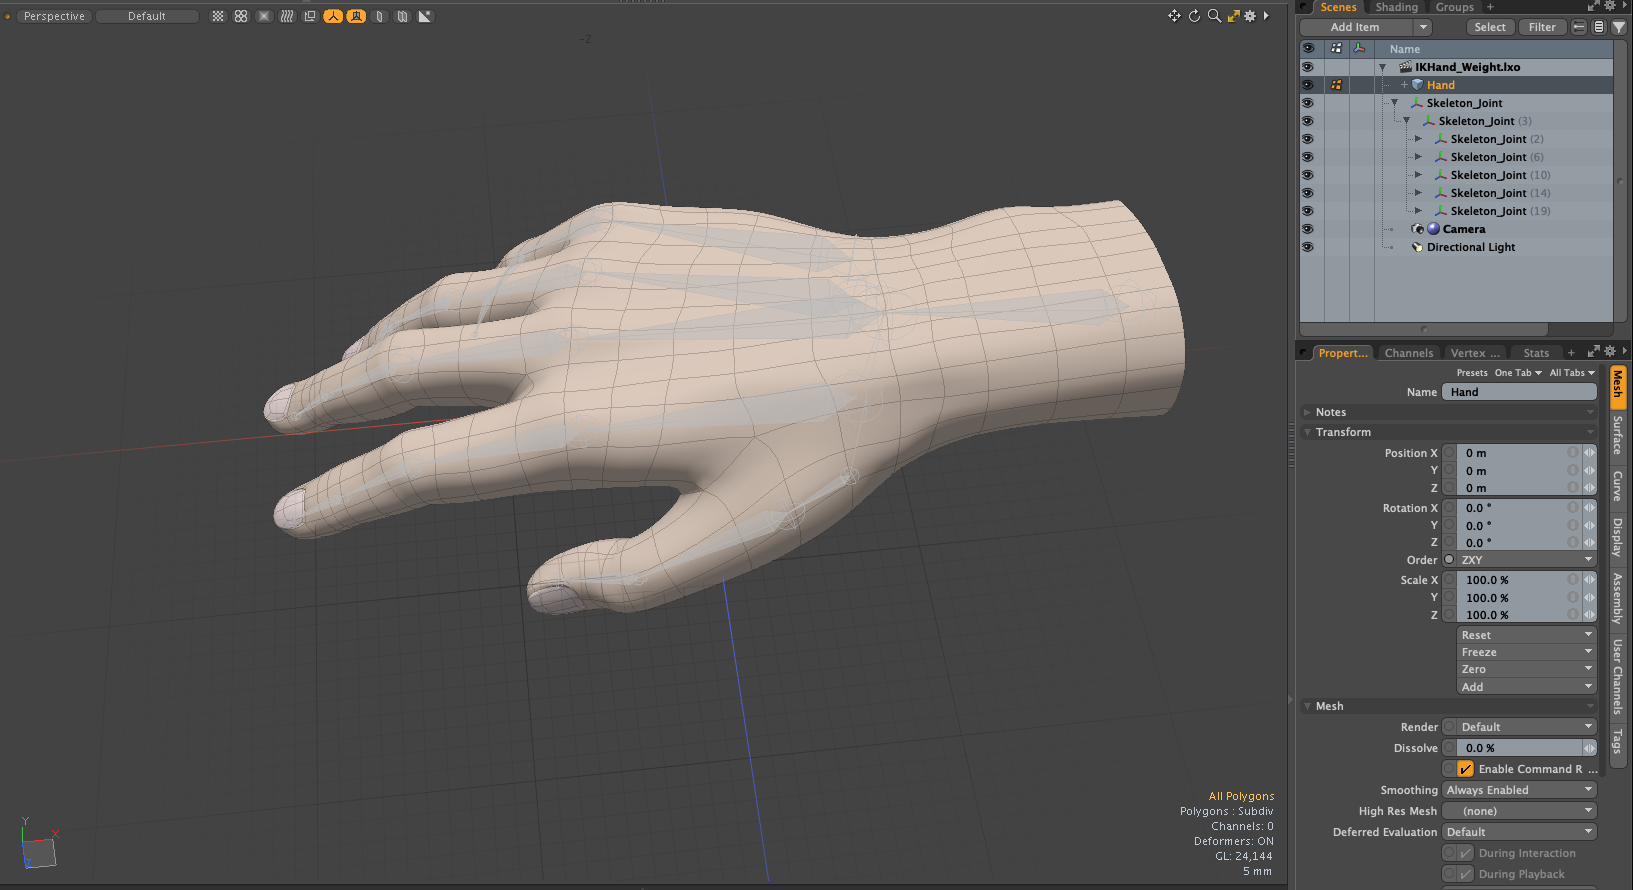Open viewport settings gear icon
The image size is (1633, 890).
click(1250, 16)
